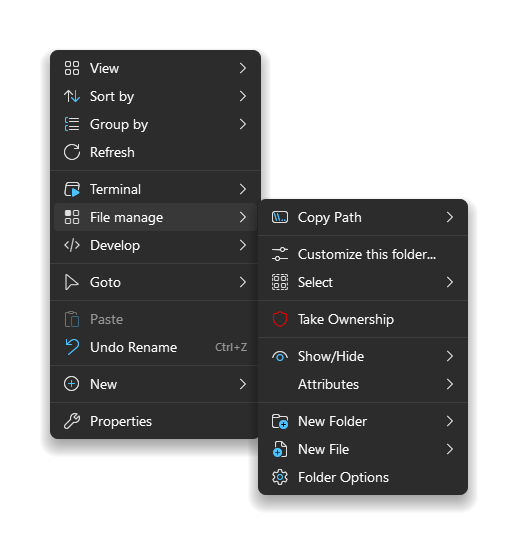Click the red shield Take Ownership icon

pos(280,319)
